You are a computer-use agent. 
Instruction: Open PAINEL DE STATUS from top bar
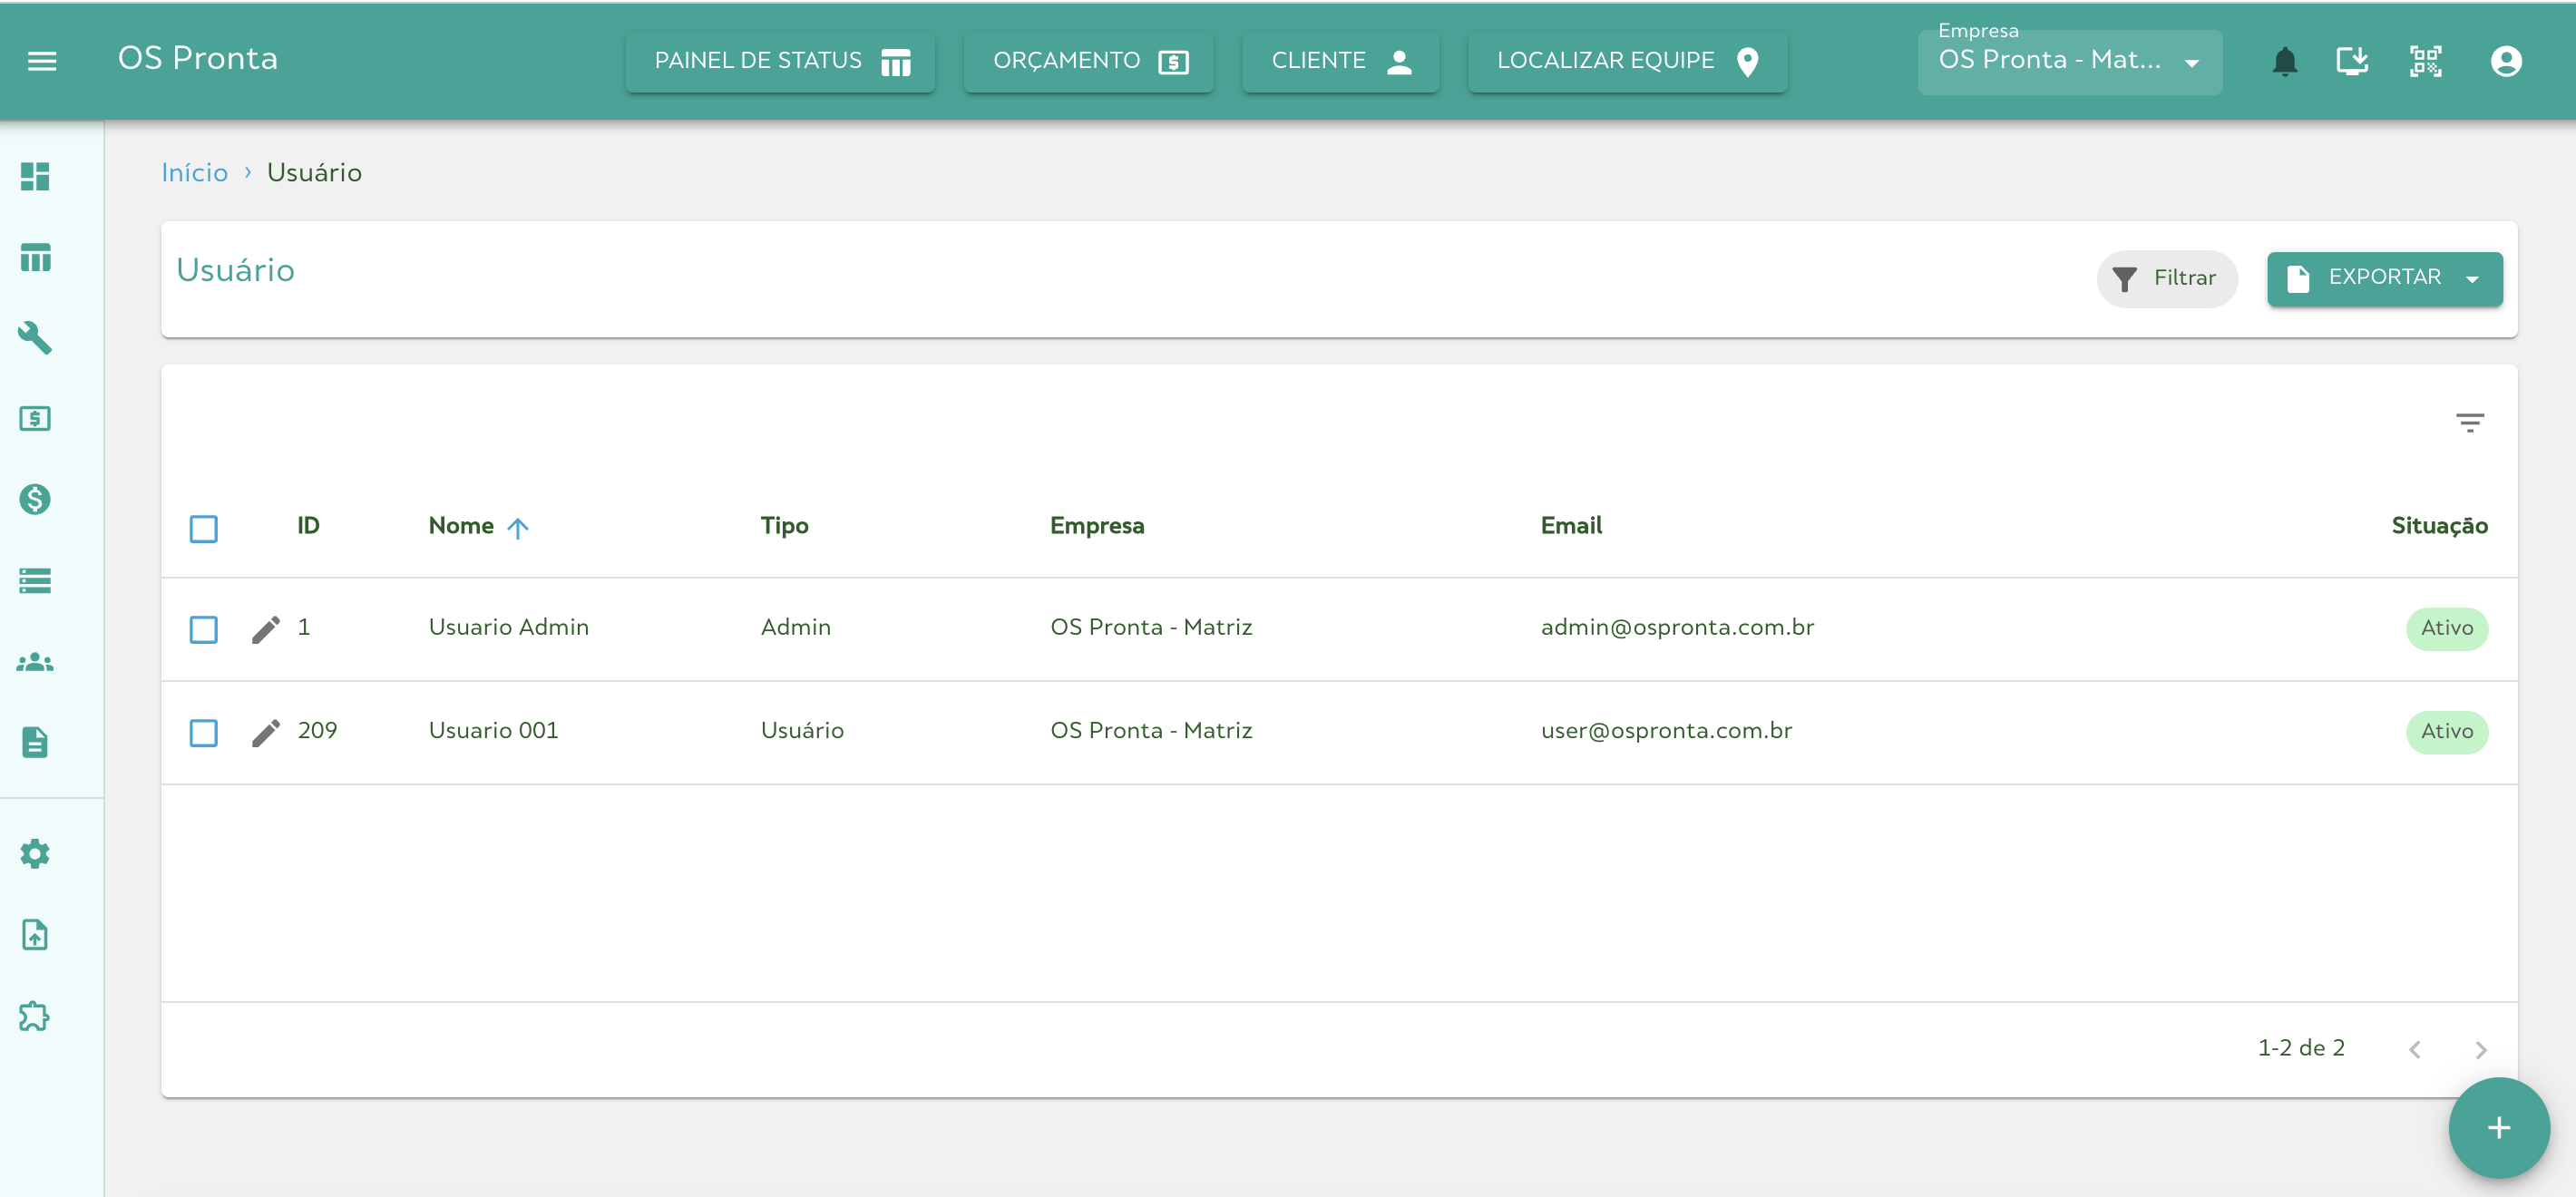(x=780, y=61)
